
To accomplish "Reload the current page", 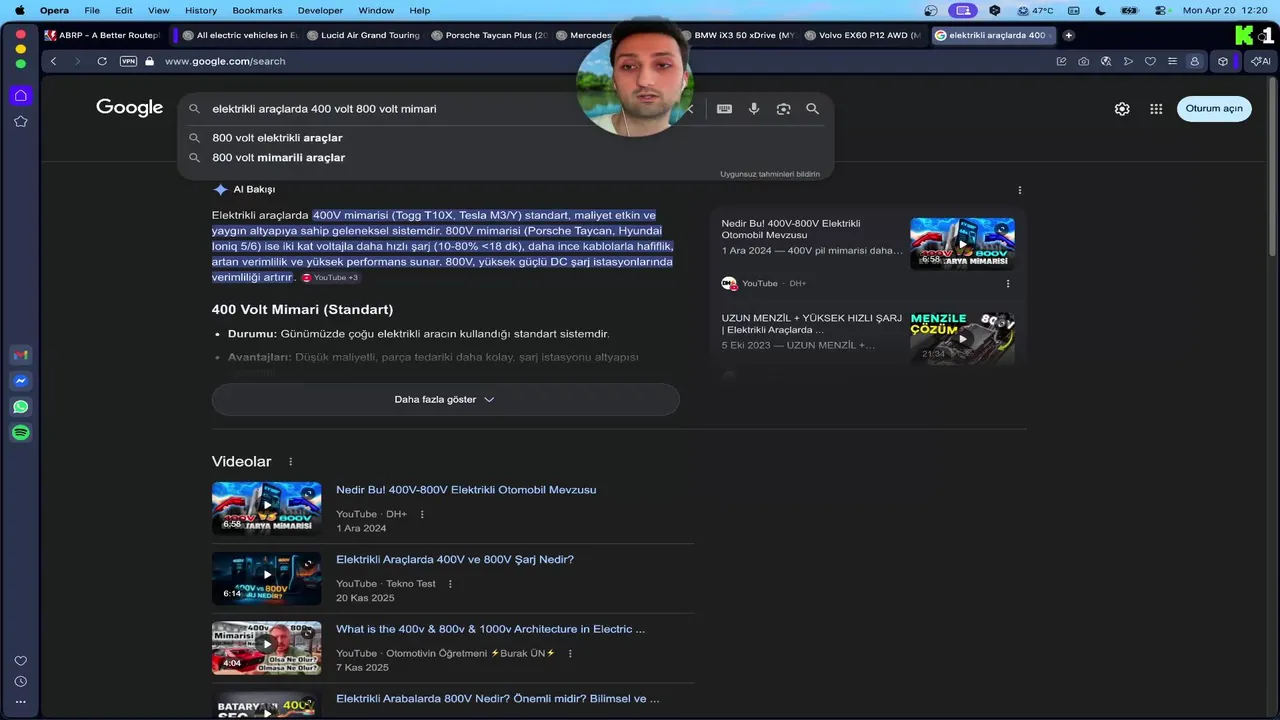I will tap(102, 61).
